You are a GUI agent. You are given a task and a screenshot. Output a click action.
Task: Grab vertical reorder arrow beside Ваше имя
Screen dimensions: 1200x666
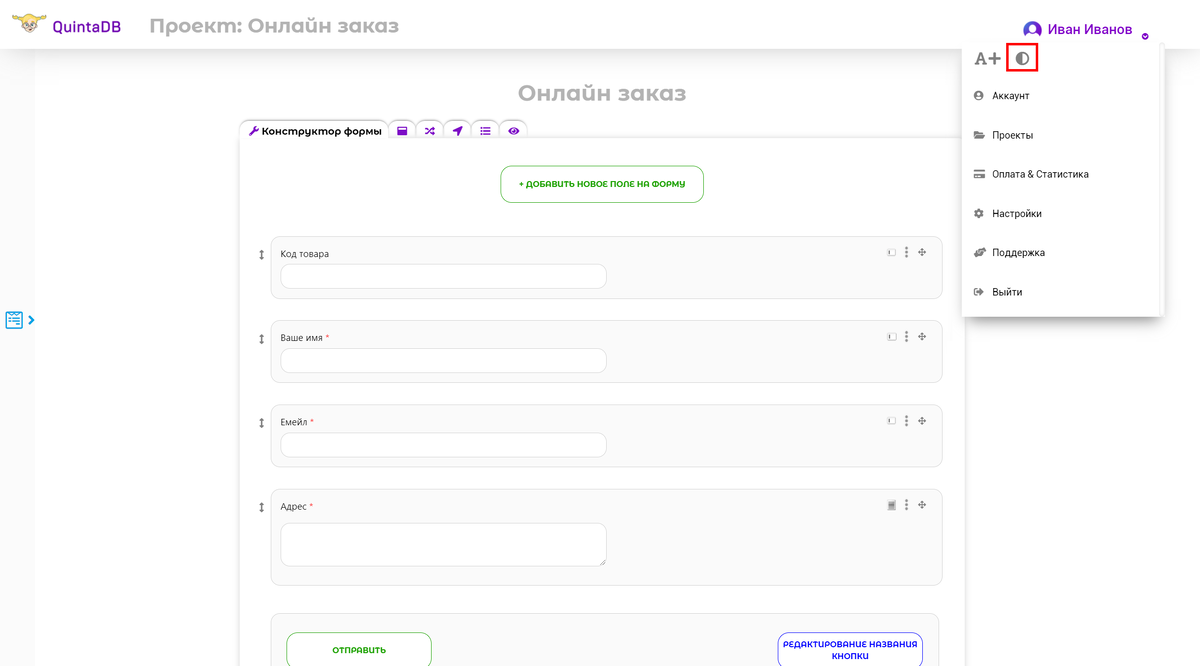coord(261,339)
